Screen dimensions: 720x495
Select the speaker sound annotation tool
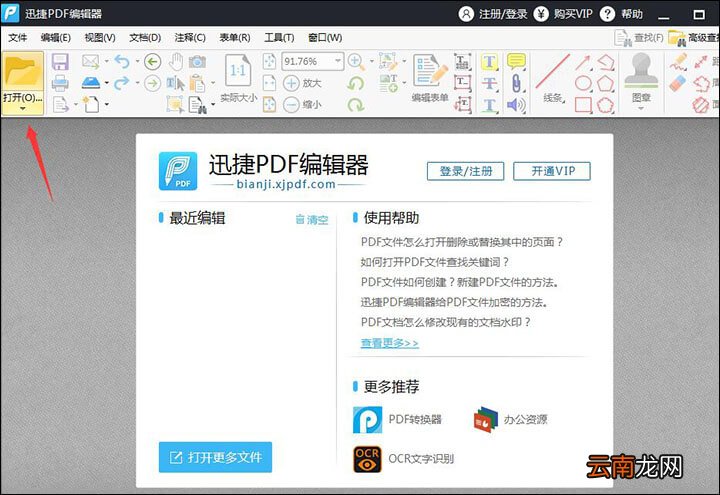(516, 105)
